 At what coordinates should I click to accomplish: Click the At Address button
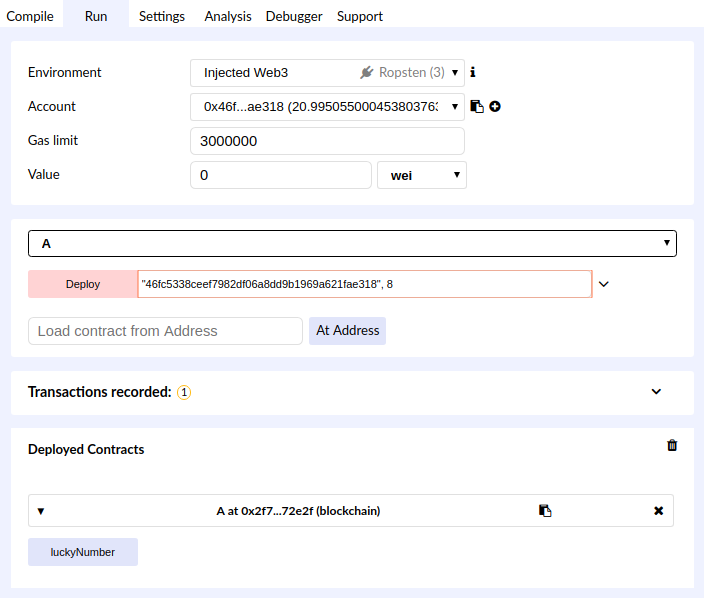pyautogui.click(x=347, y=331)
